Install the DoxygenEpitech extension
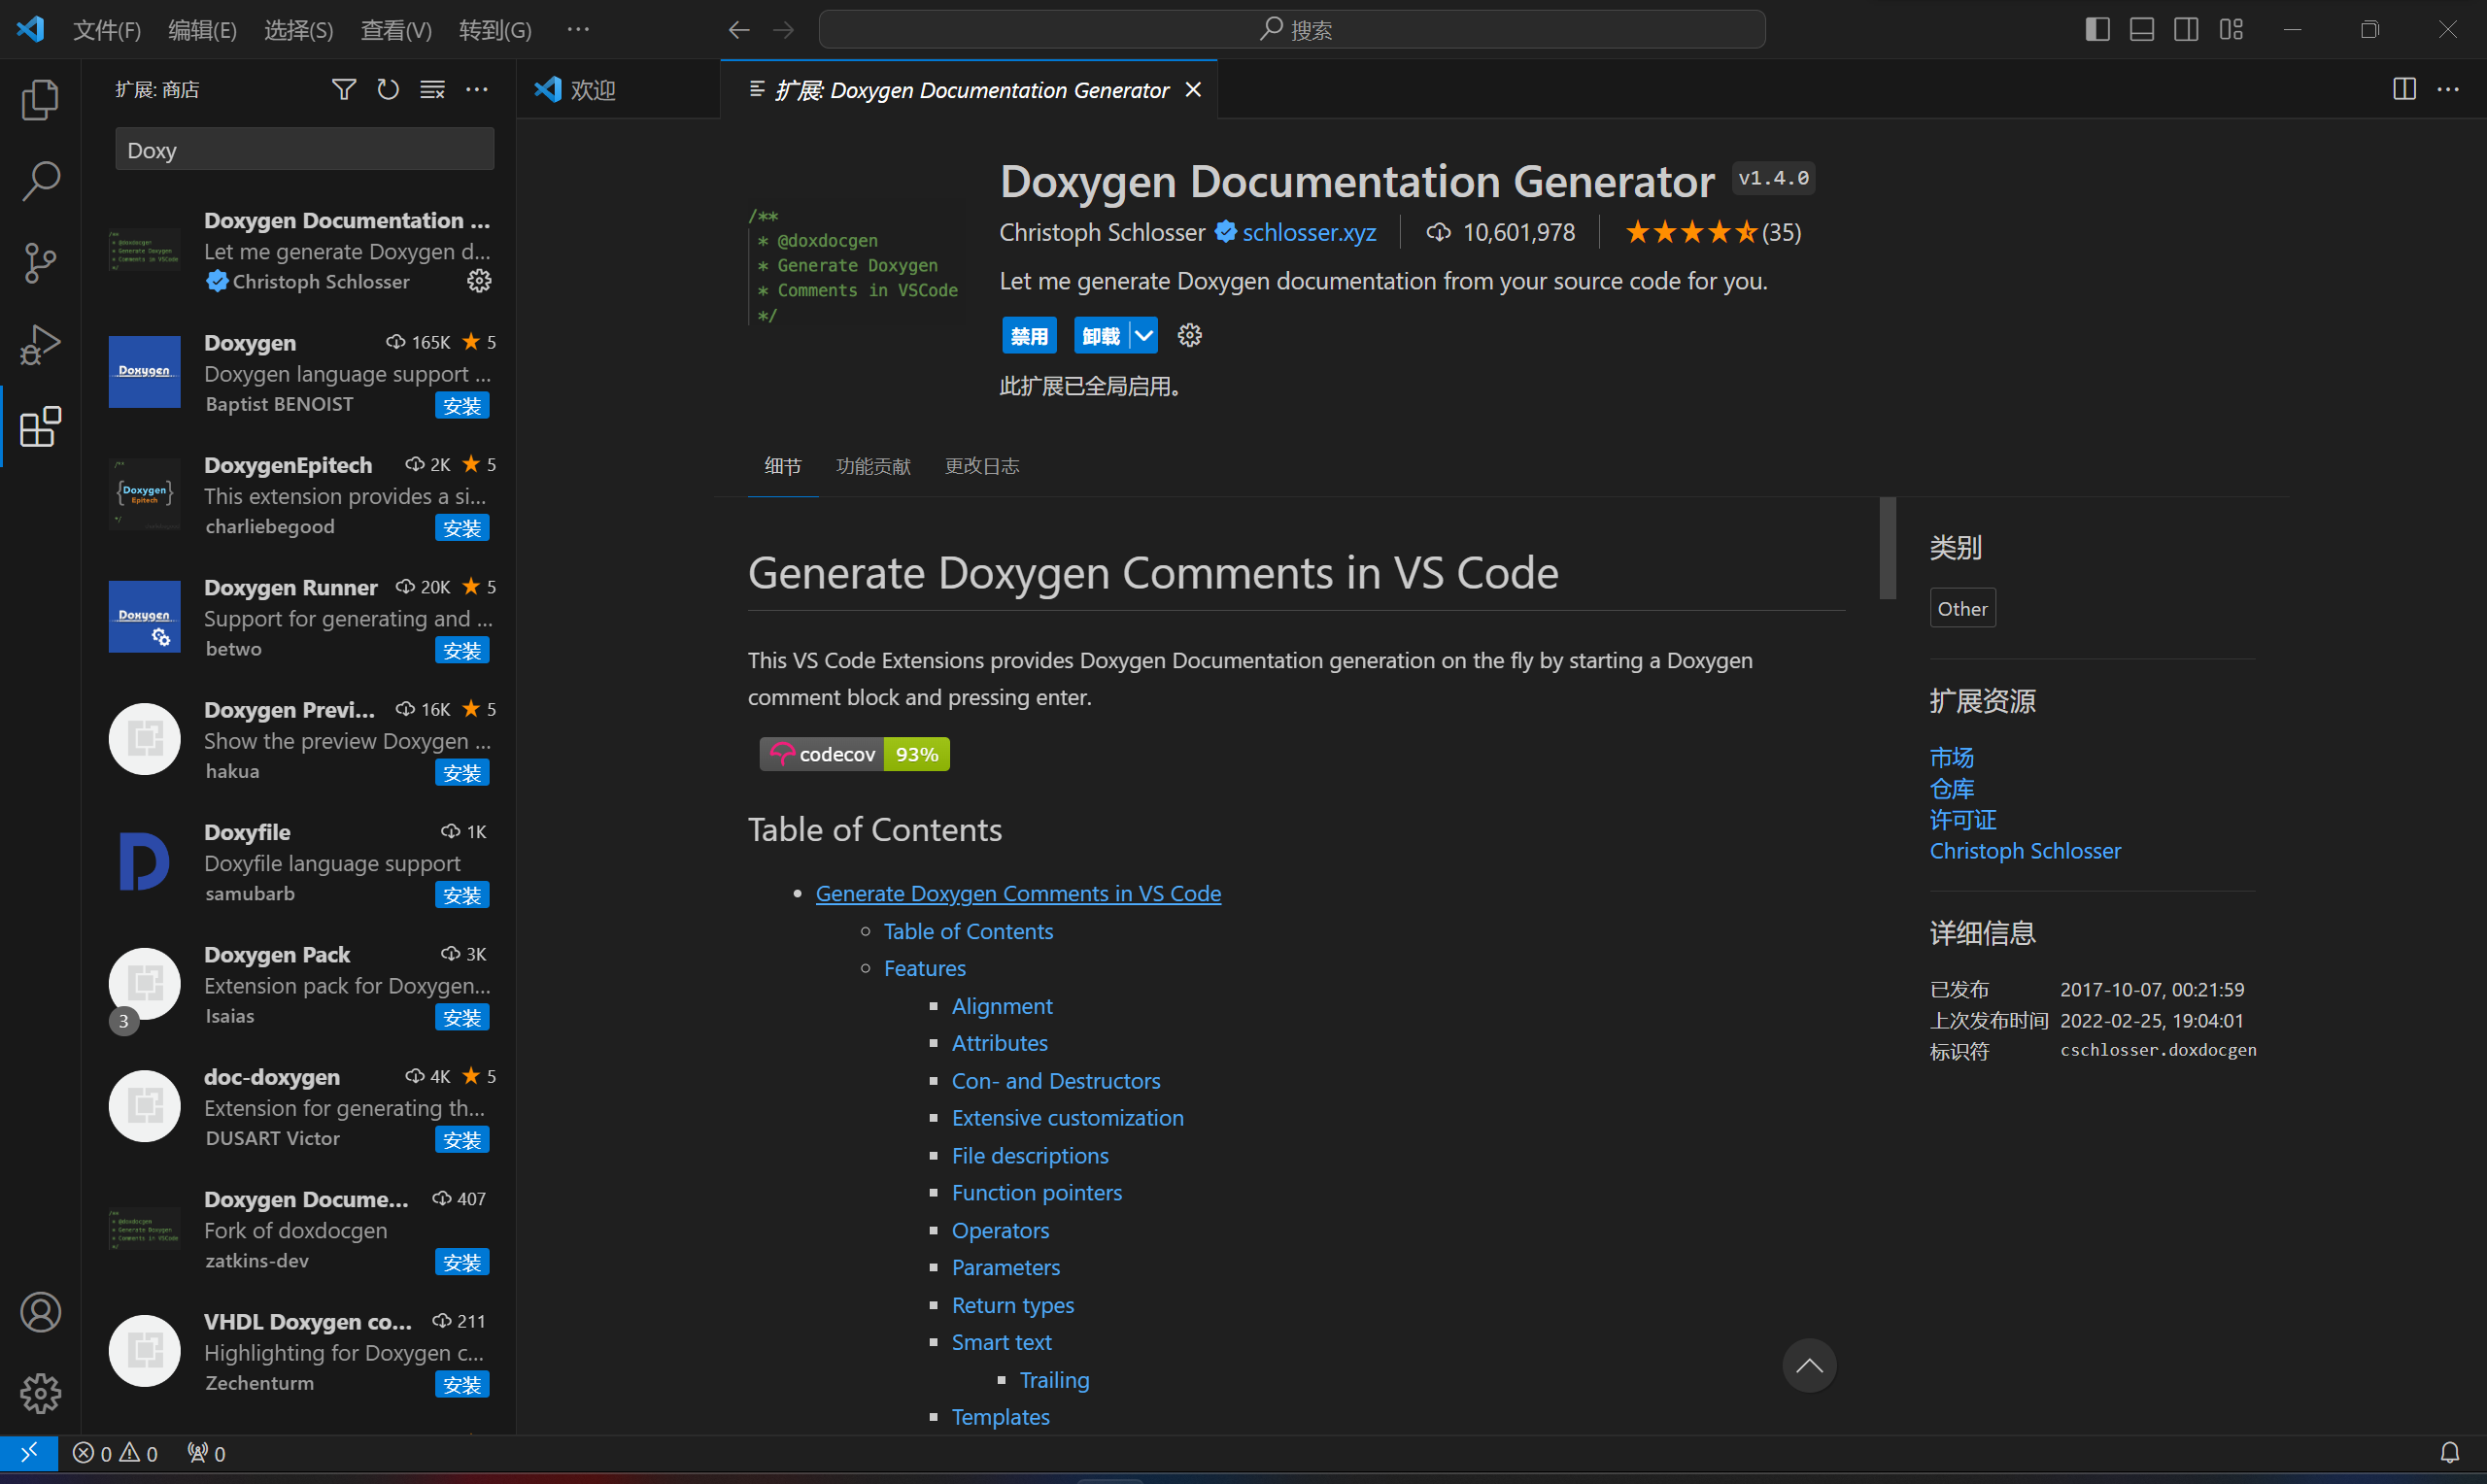Screen dimensions: 2487x1484 (x=462, y=528)
